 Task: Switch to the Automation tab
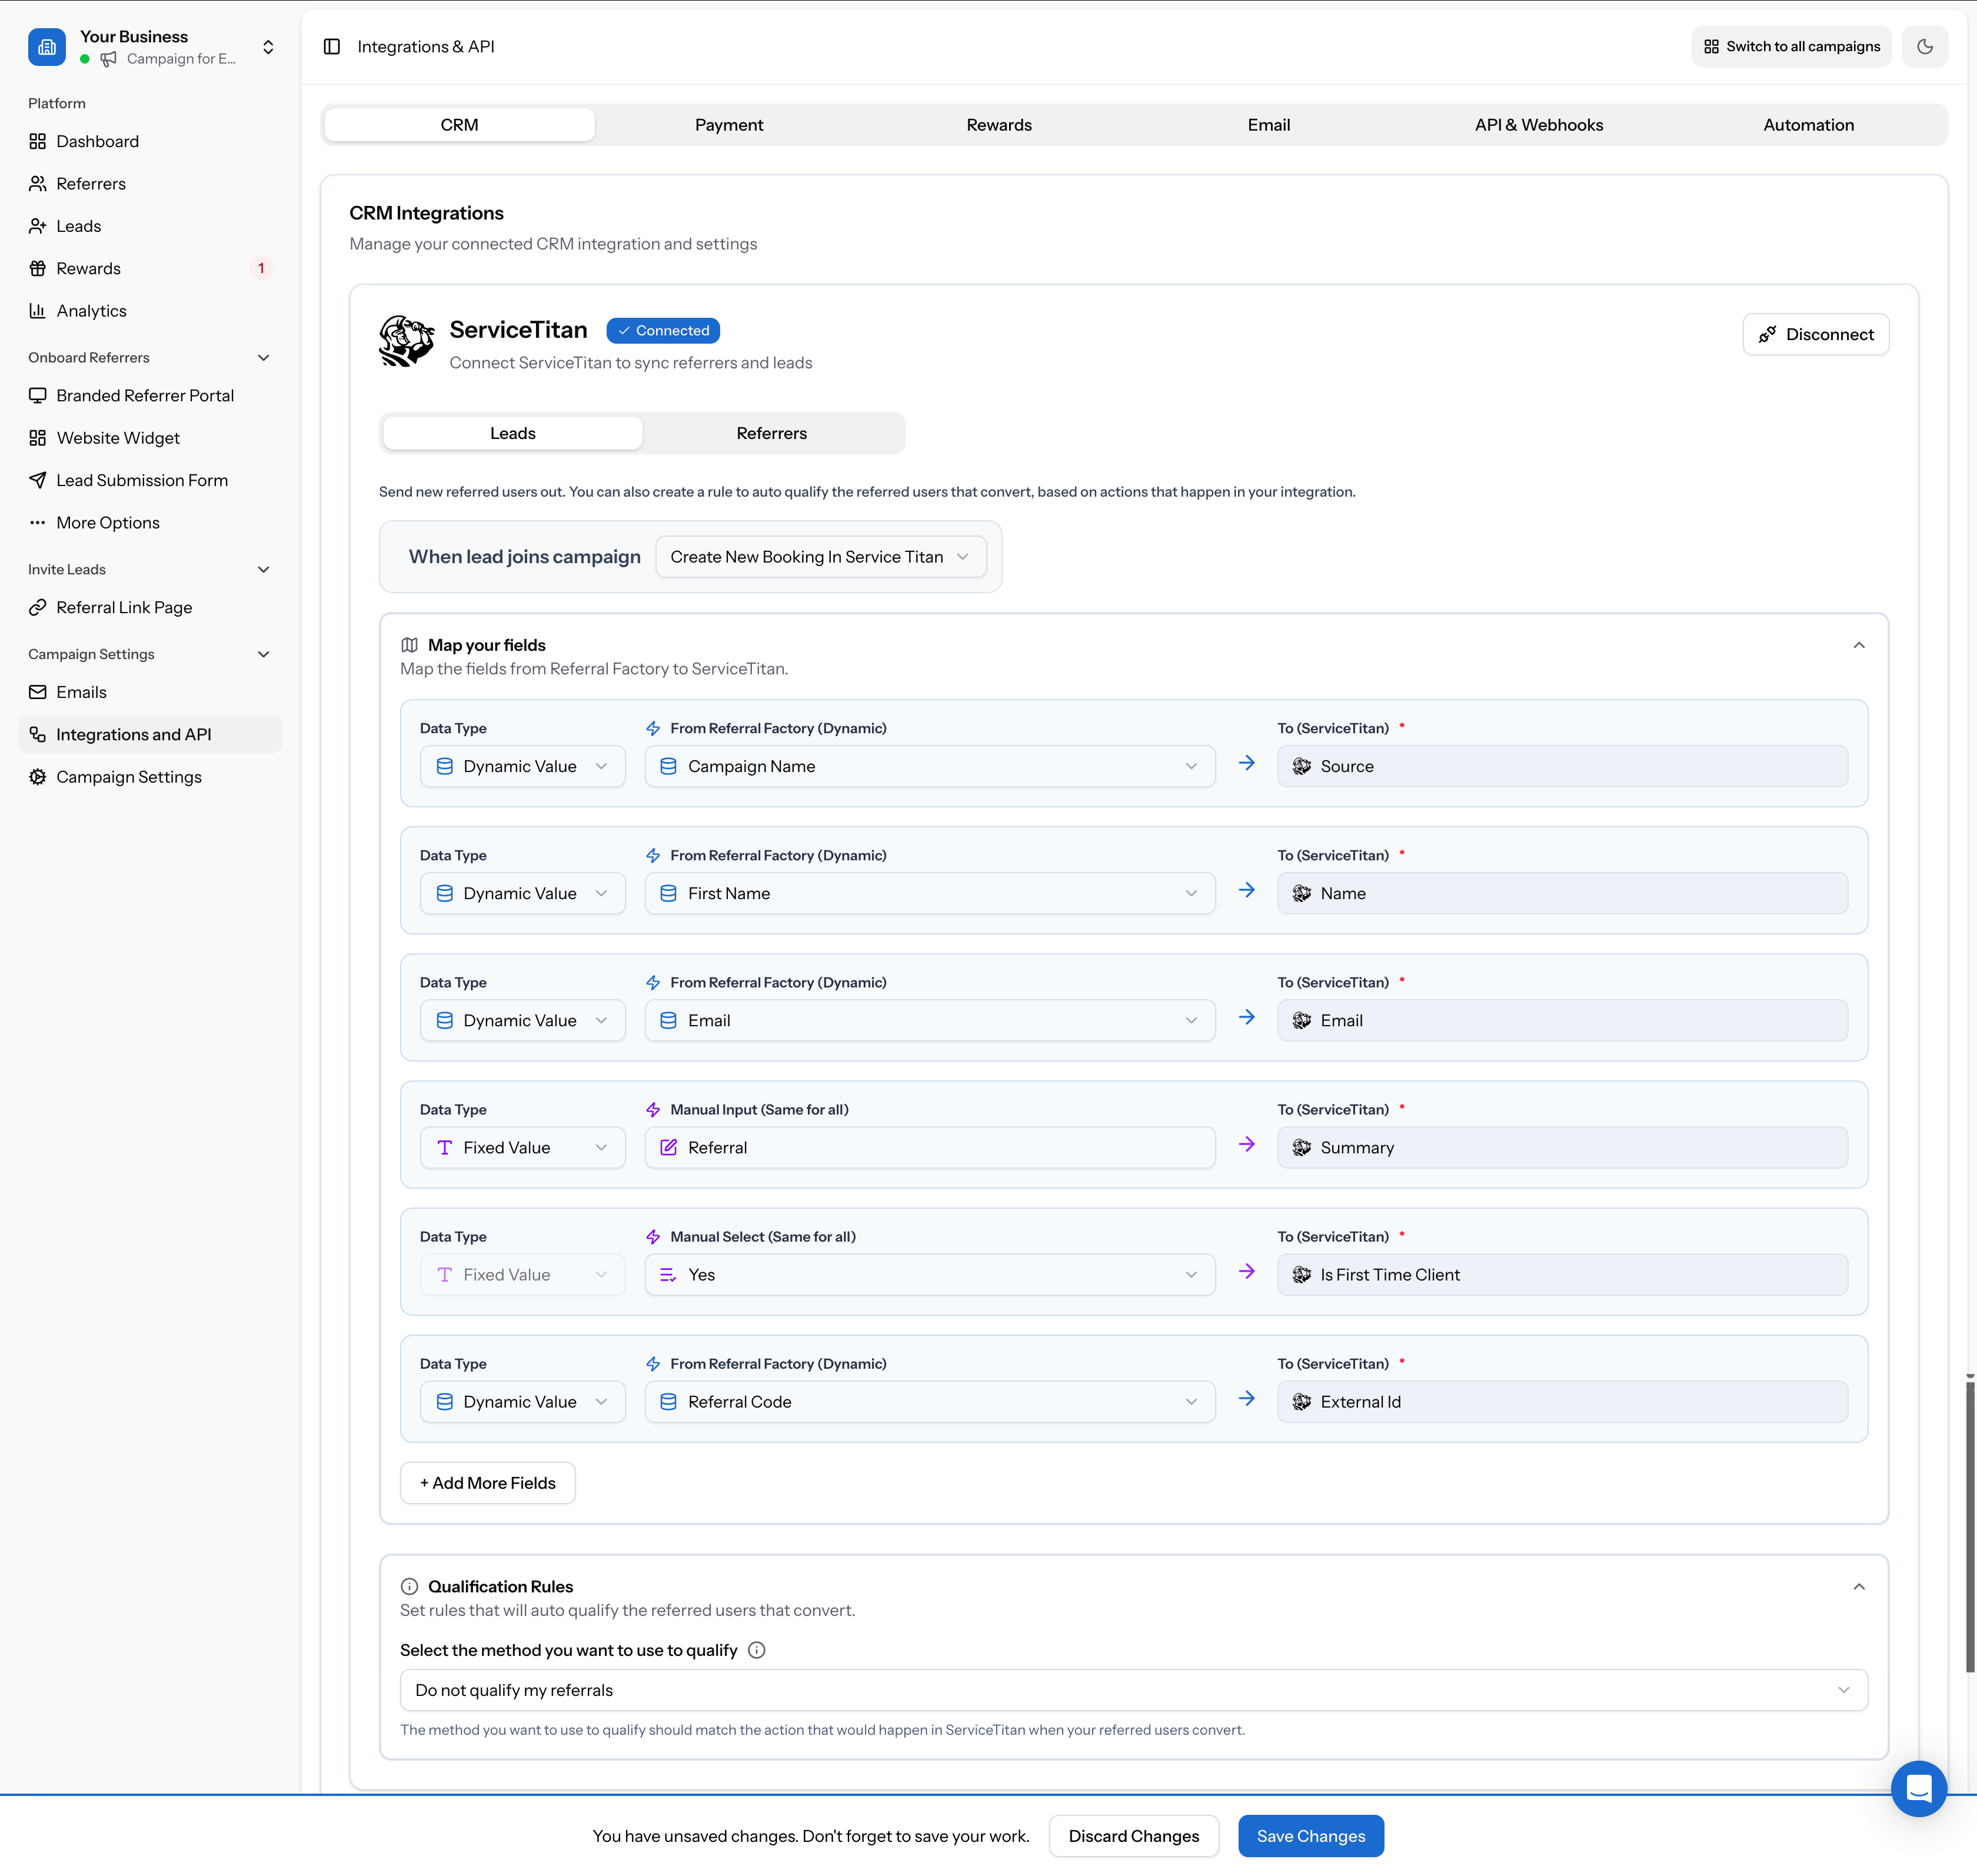[x=1809, y=124]
